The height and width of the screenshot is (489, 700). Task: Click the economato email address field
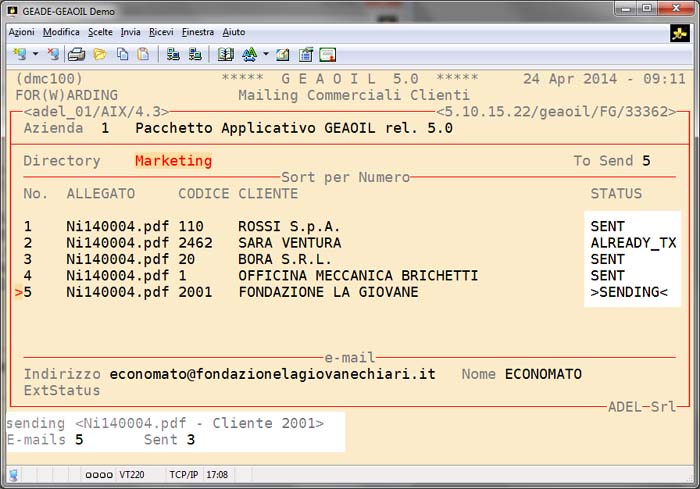[x=272, y=374]
